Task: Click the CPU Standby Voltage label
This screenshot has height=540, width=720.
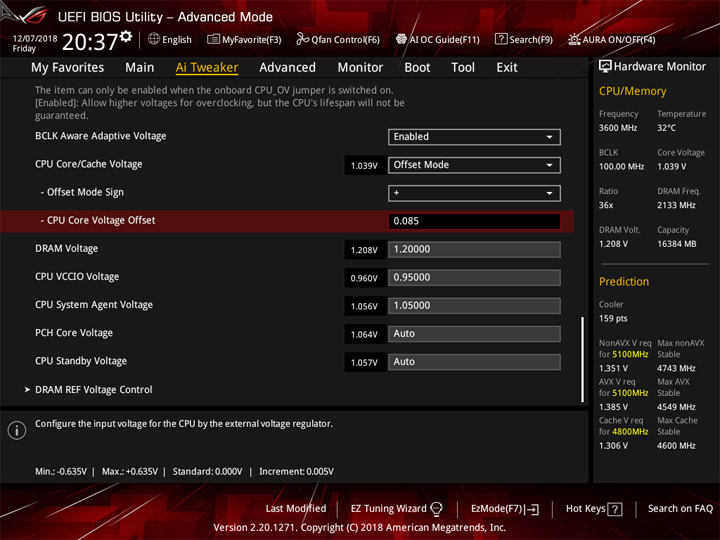Action: click(x=81, y=361)
